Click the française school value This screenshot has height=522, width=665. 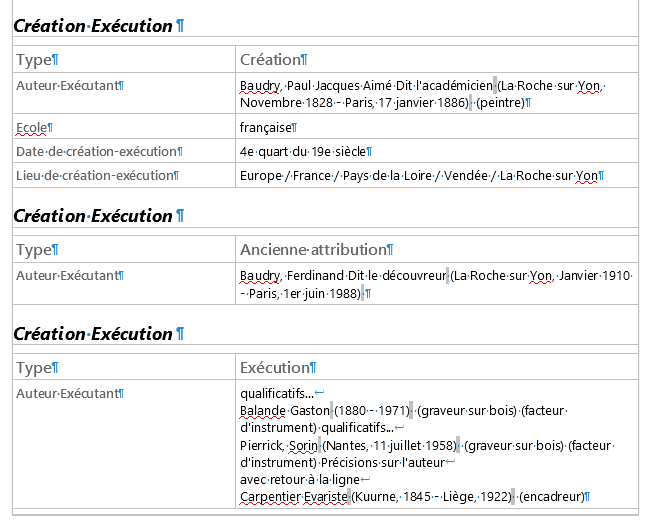(x=265, y=127)
